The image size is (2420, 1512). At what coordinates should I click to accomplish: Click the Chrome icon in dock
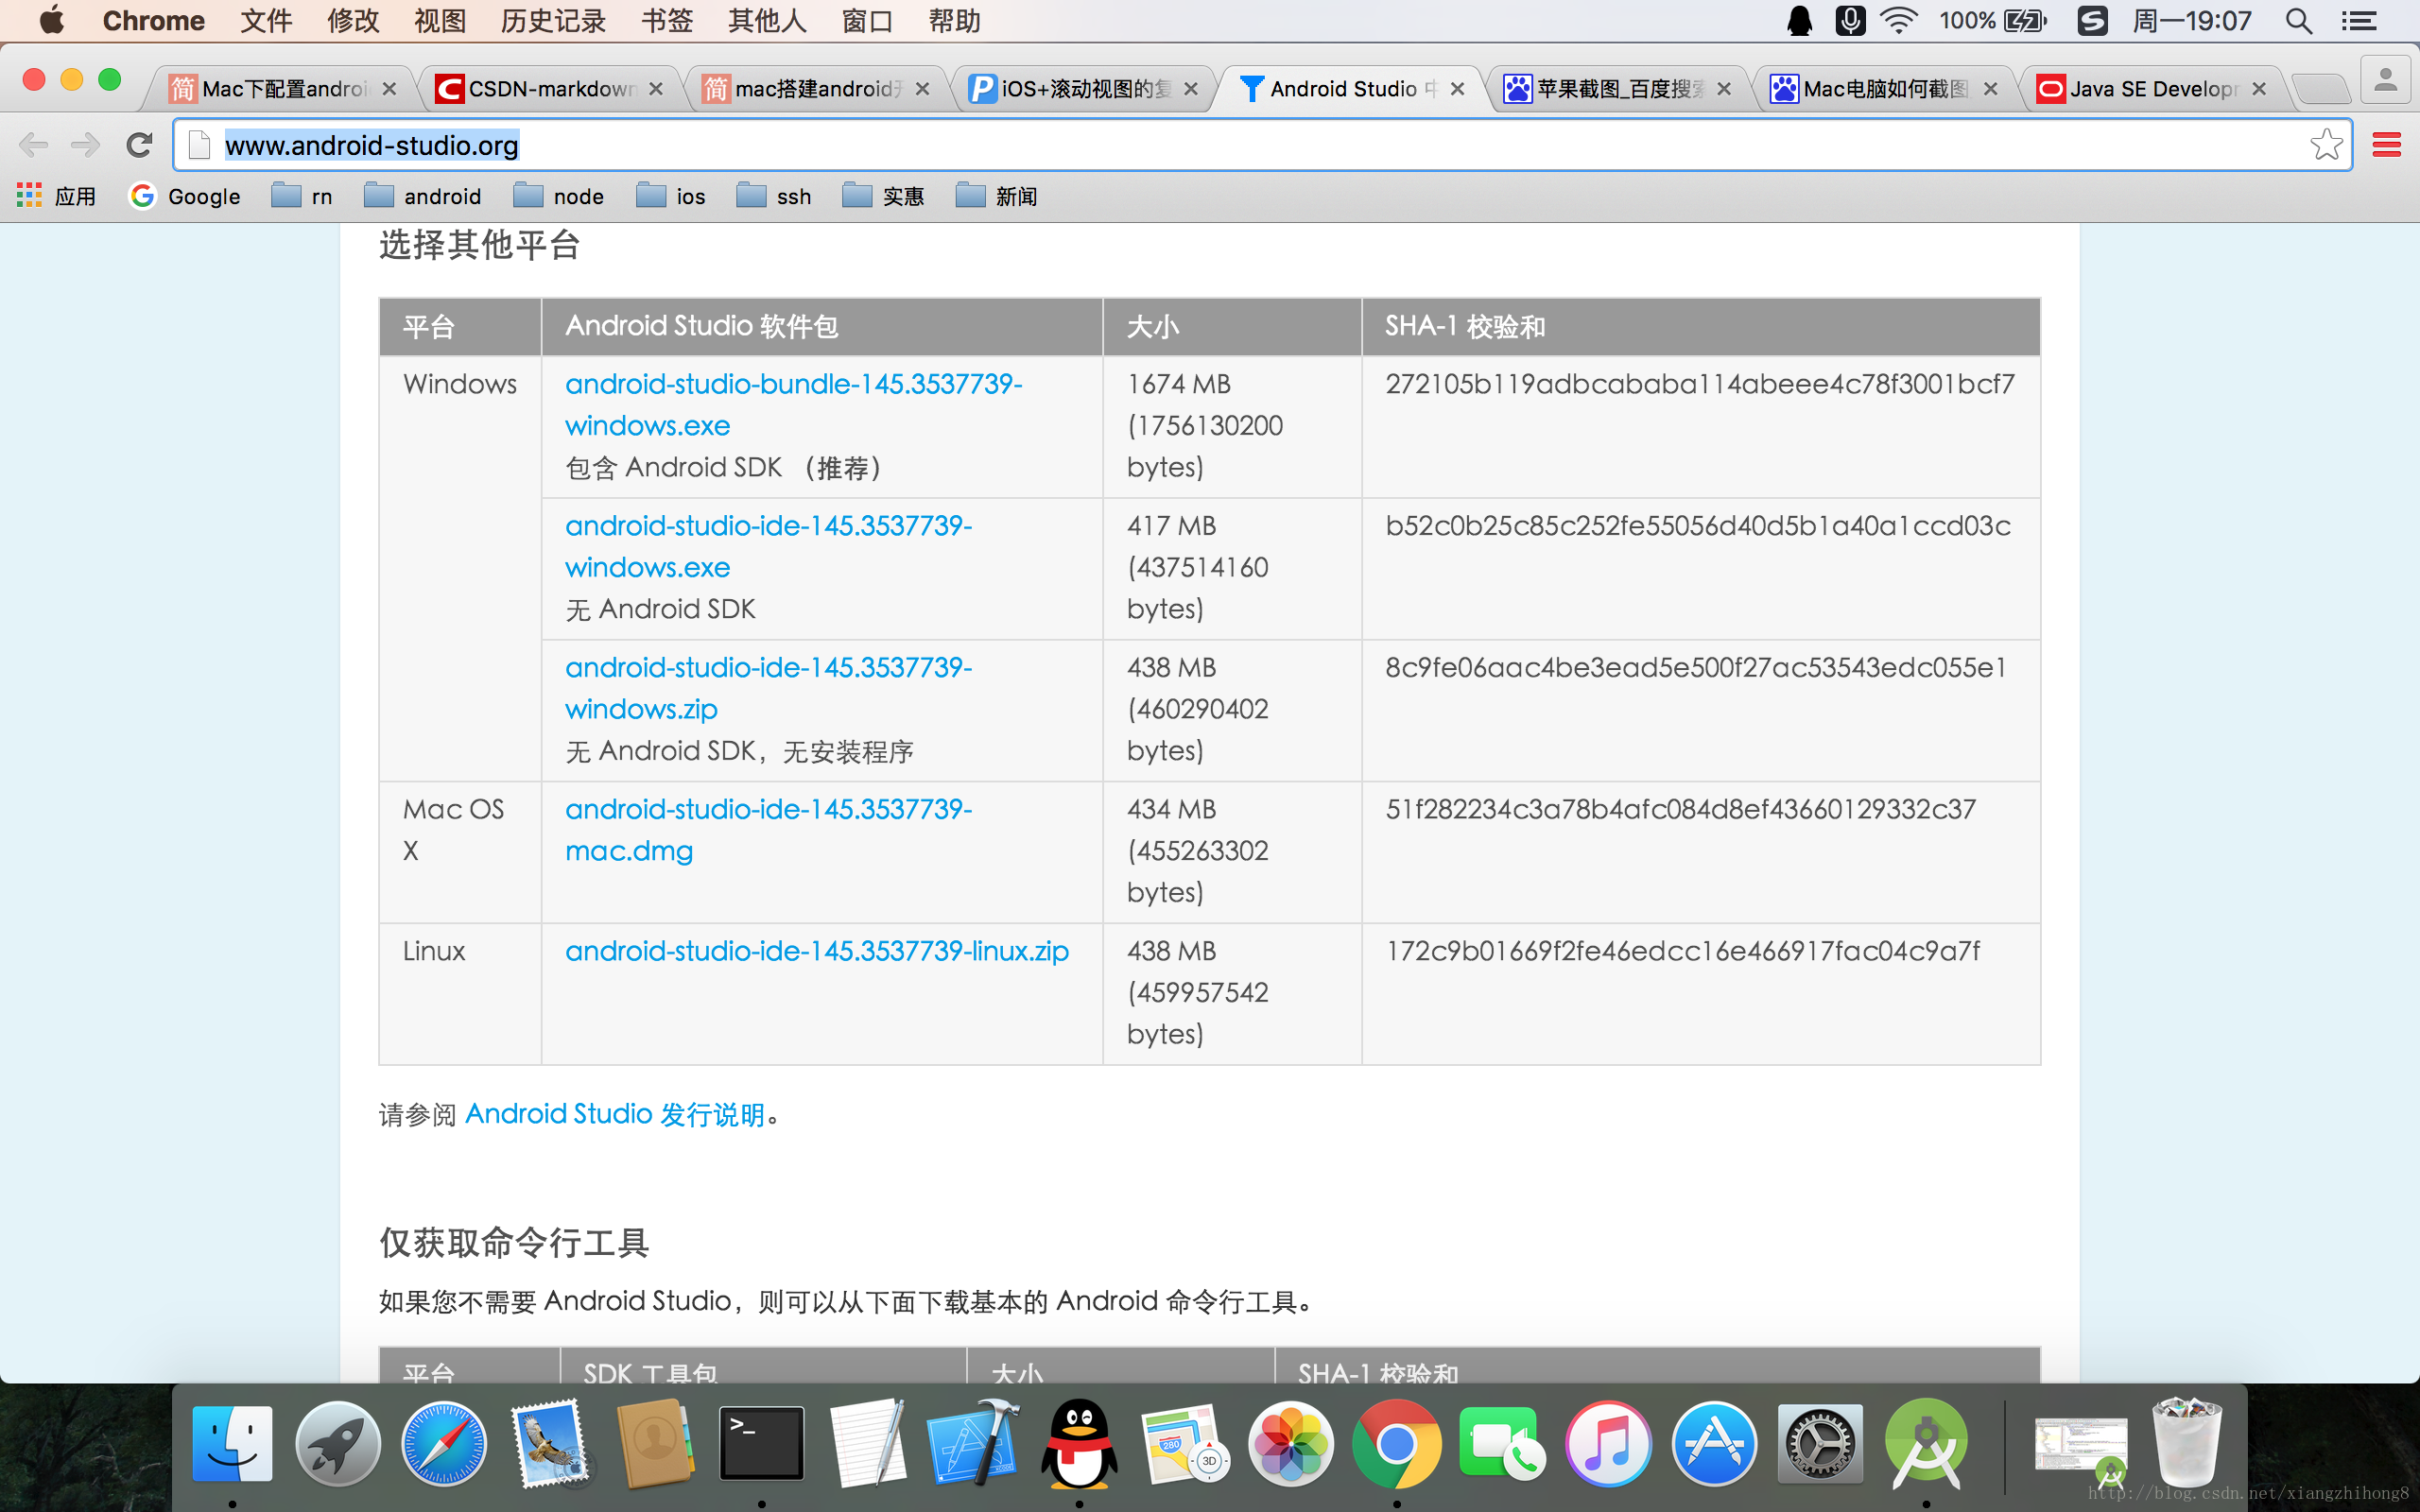1397,1444
